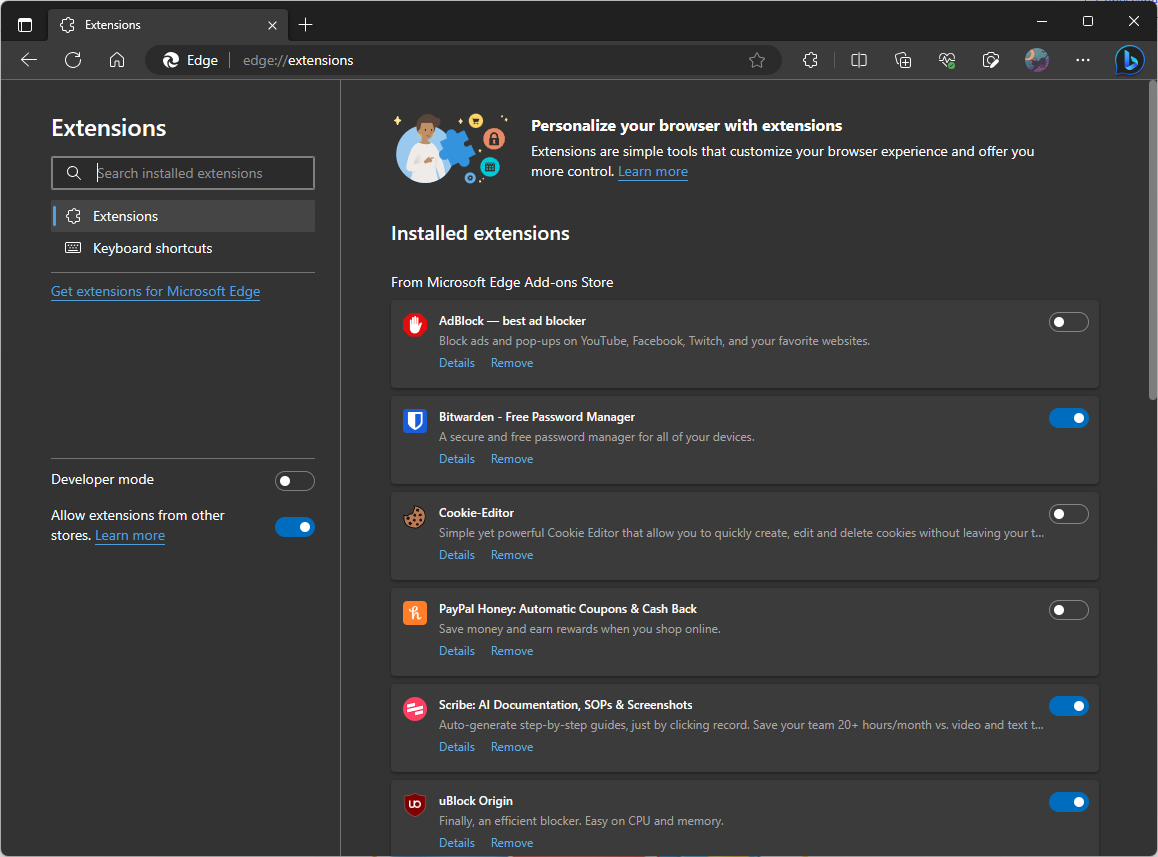Select Keyboard shortcuts in sidebar
The width and height of the screenshot is (1158, 857).
click(x=152, y=248)
